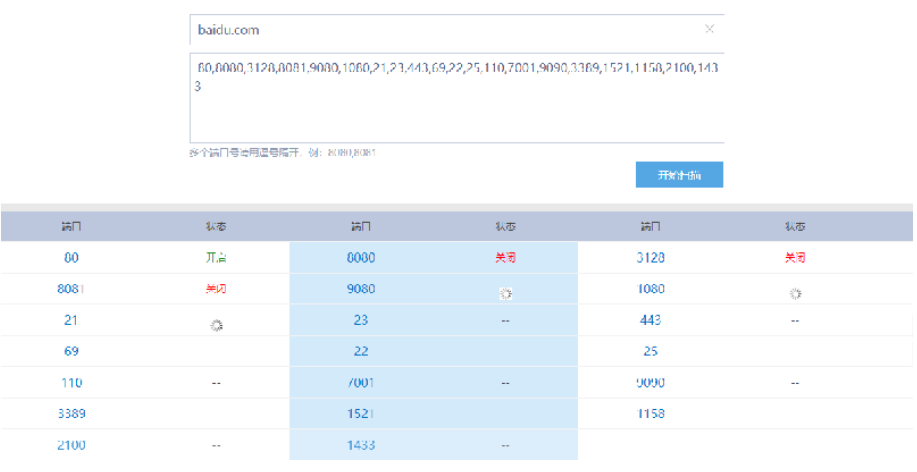Click the loading spinner for port 21

pyautogui.click(x=216, y=325)
